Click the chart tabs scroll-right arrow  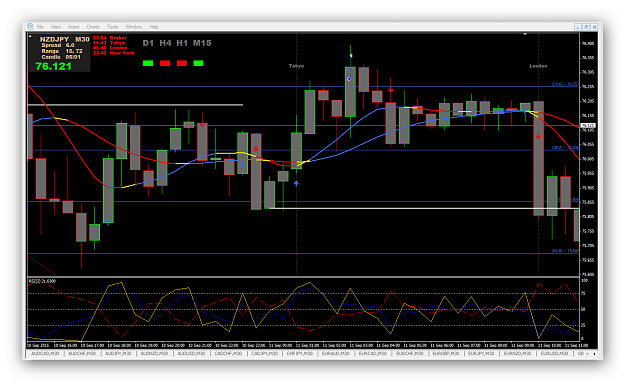tap(594, 354)
